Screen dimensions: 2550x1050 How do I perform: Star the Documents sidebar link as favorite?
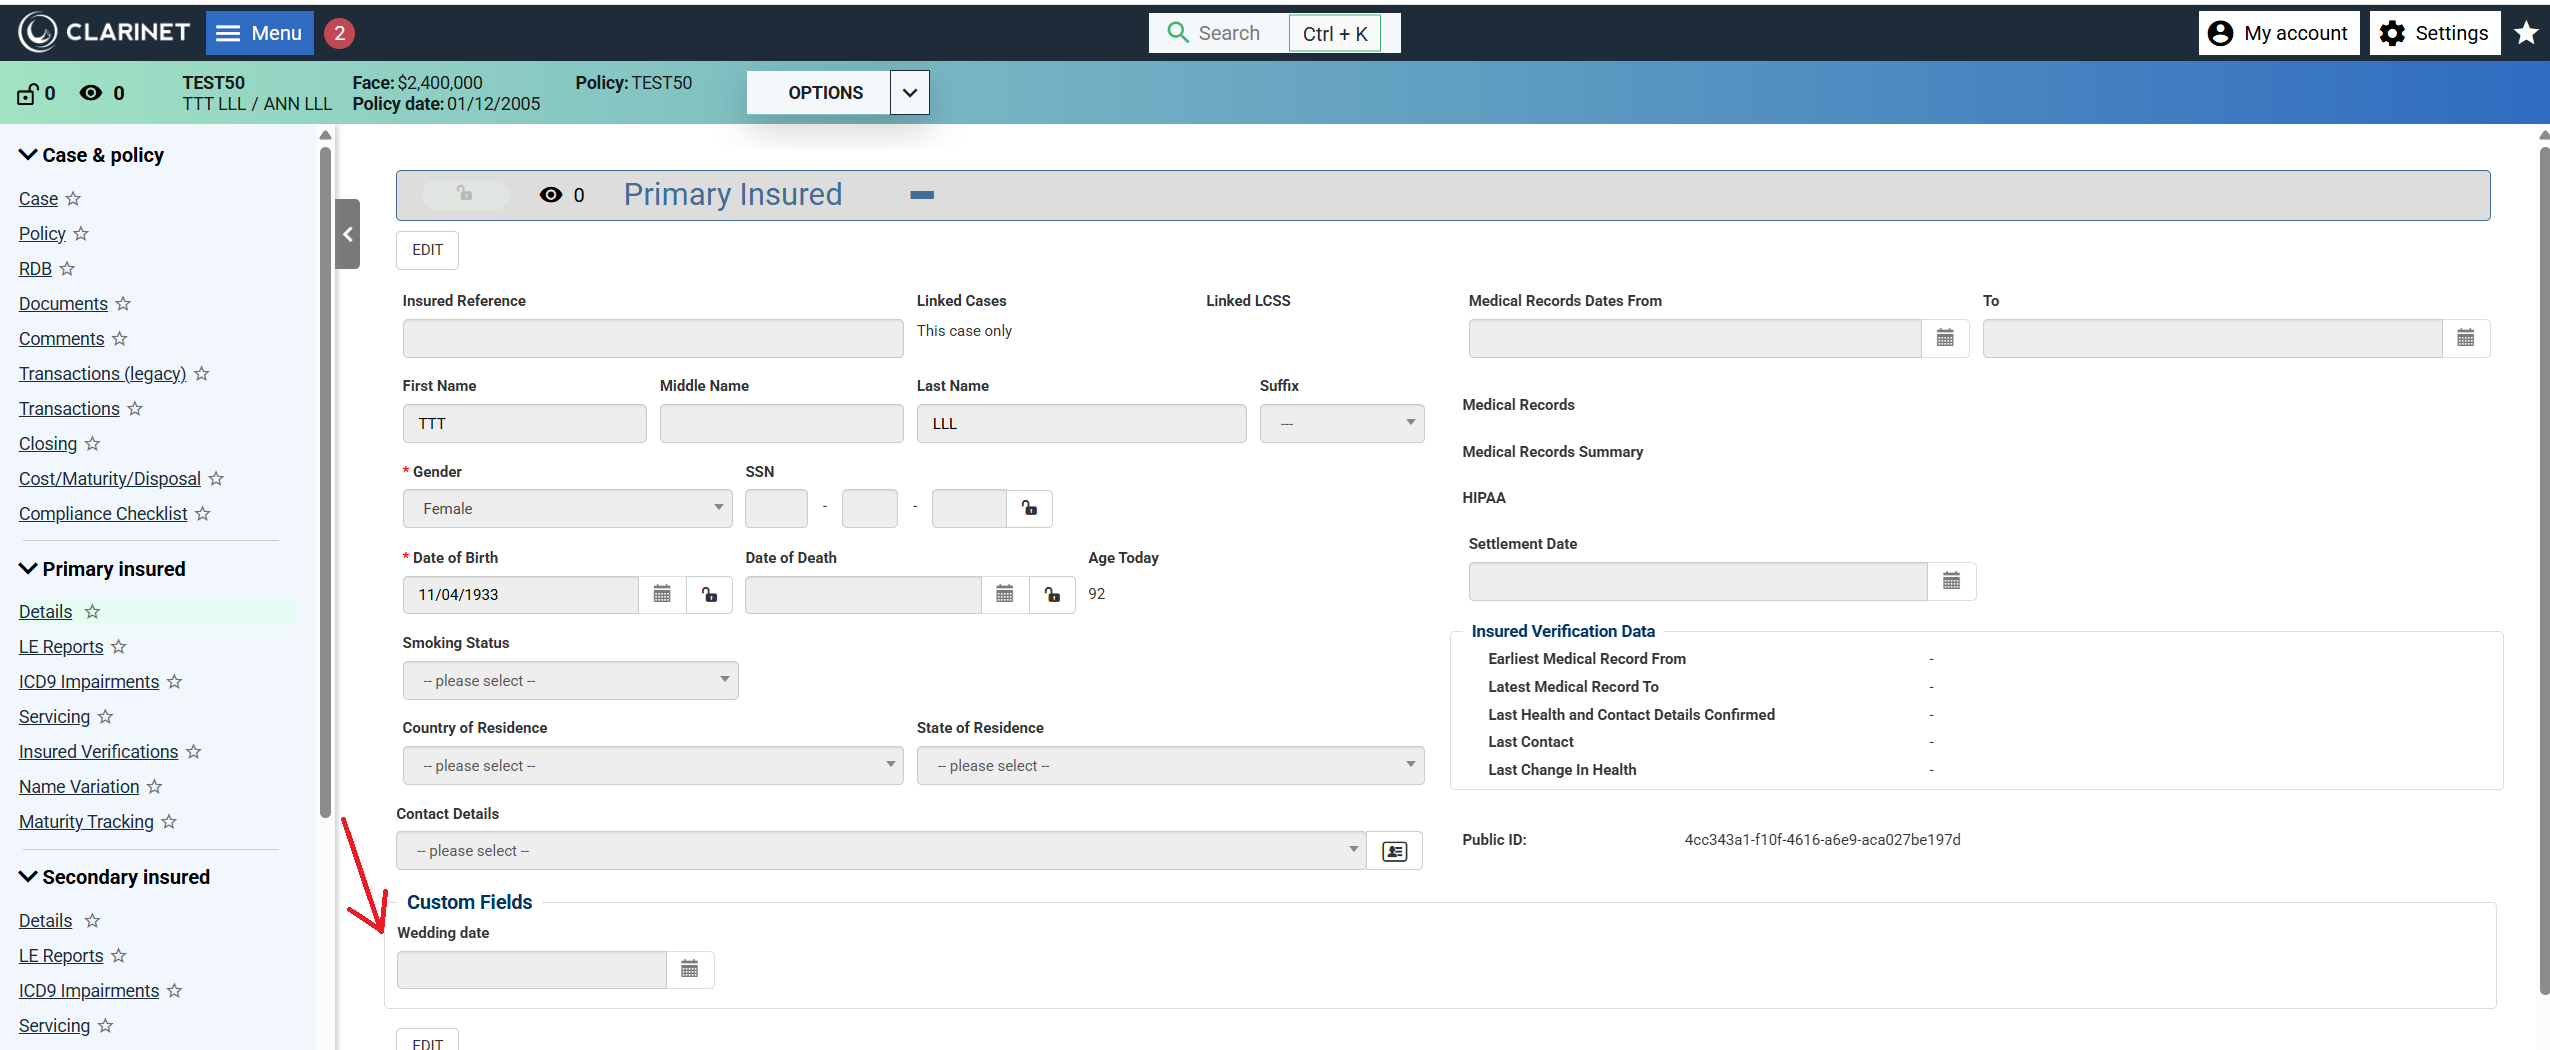coord(123,304)
